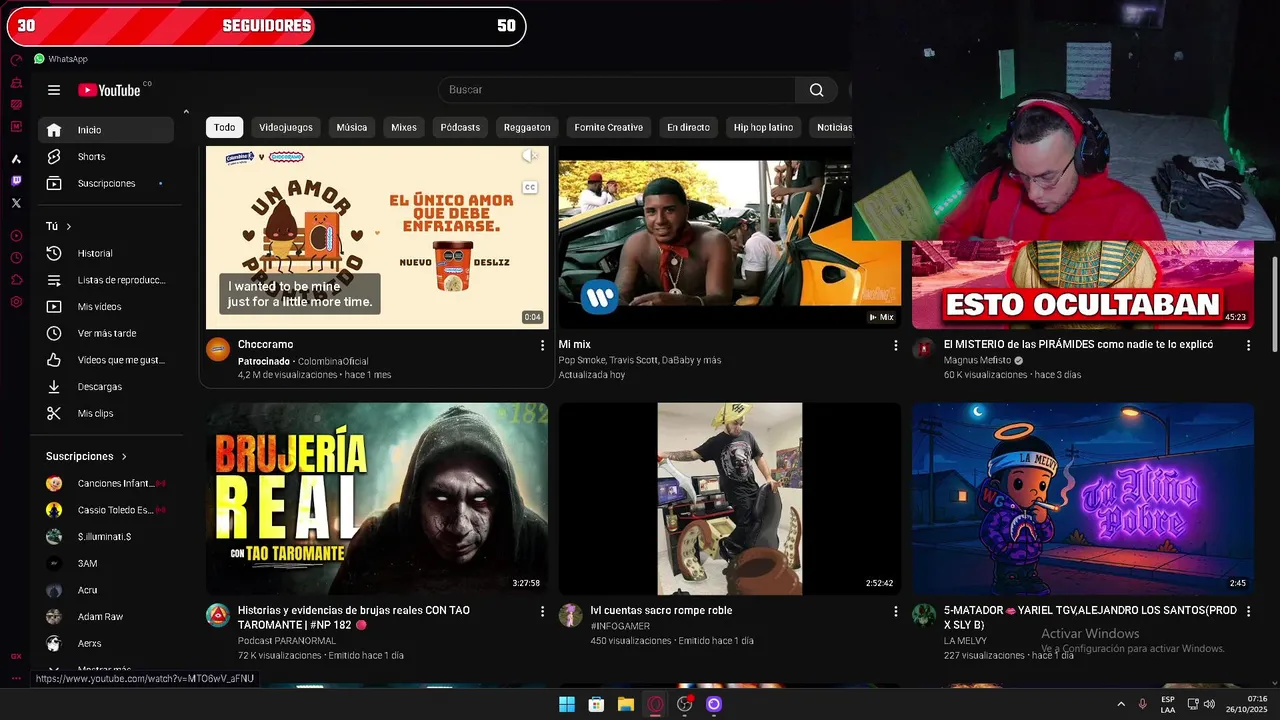
Task: Open Opera GX sidebar settings gear
Action: click(x=16, y=302)
